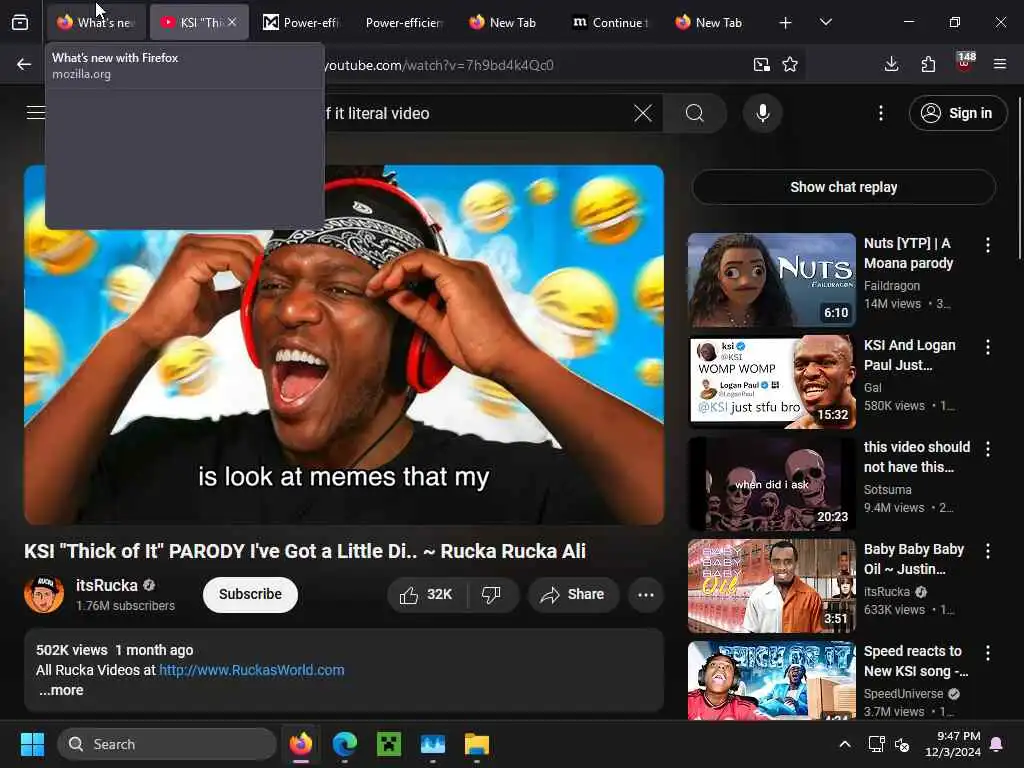The height and width of the screenshot is (768, 1024).
Task: Click SpeedUniverse channel name
Action: [903, 694]
